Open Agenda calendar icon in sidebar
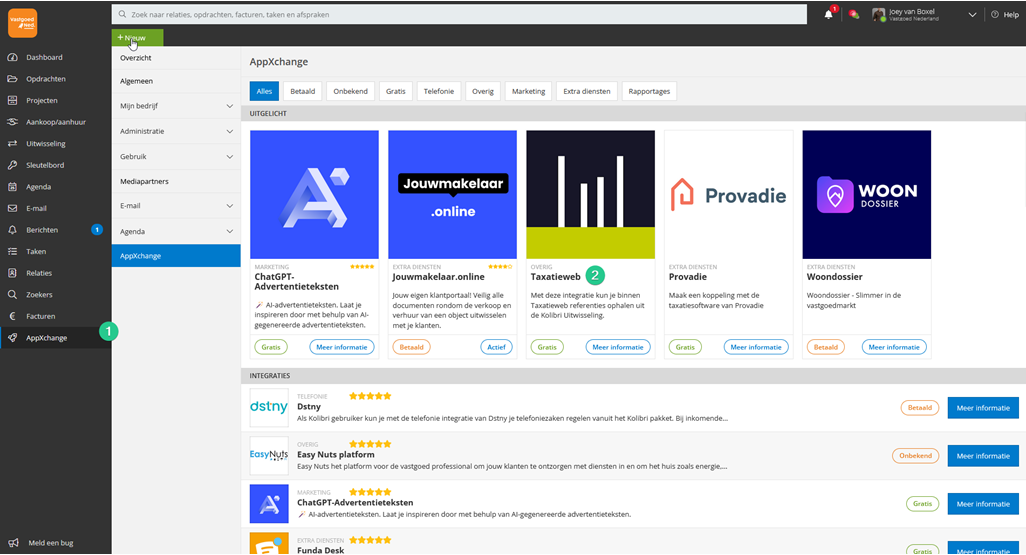This screenshot has height=555, width=1026. (12, 187)
